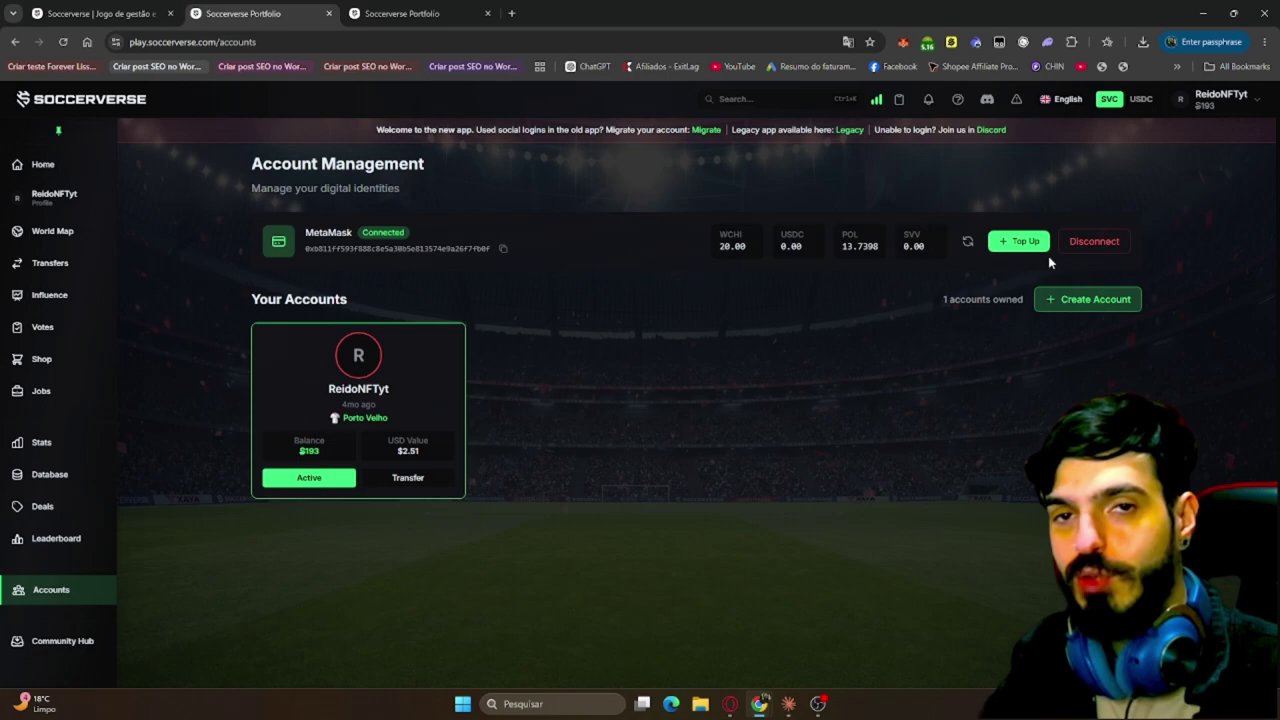The height and width of the screenshot is (720, 1280).
Task: Open browser downloads icon
Action: pyautogui.click(x=1143, y=42)
